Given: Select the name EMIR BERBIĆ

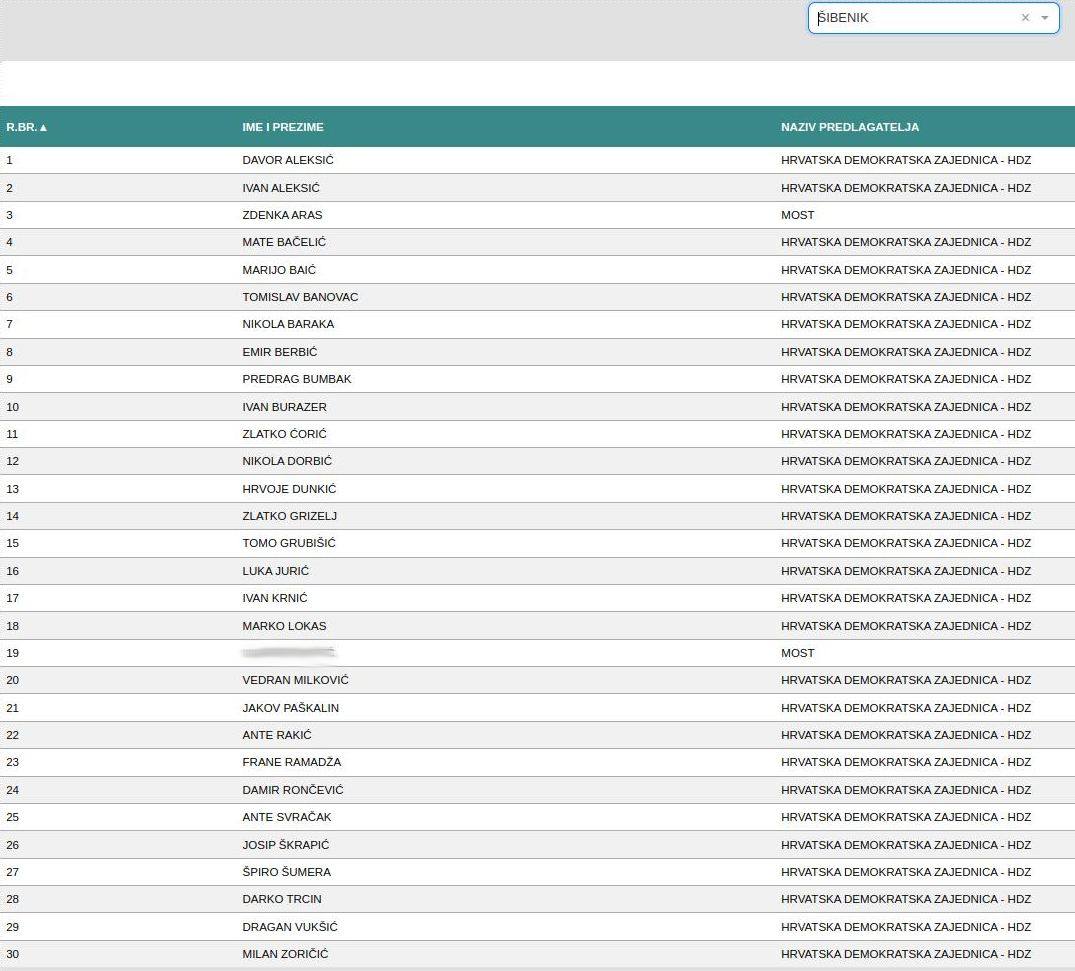Looking at the screenshot, I should [x=279, y=352].
